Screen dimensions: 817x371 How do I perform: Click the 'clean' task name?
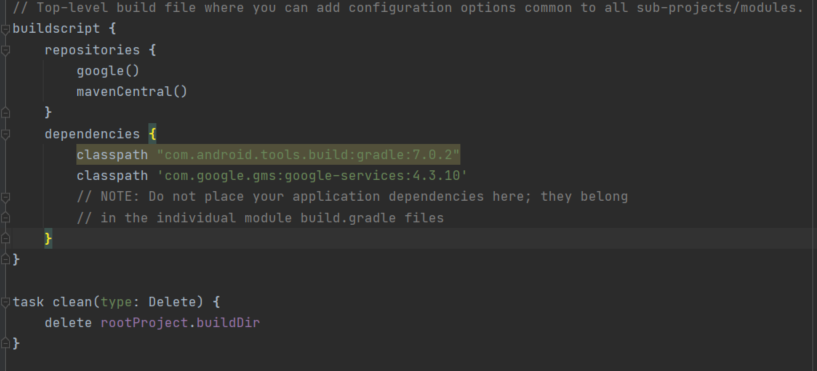click(72, 302)
